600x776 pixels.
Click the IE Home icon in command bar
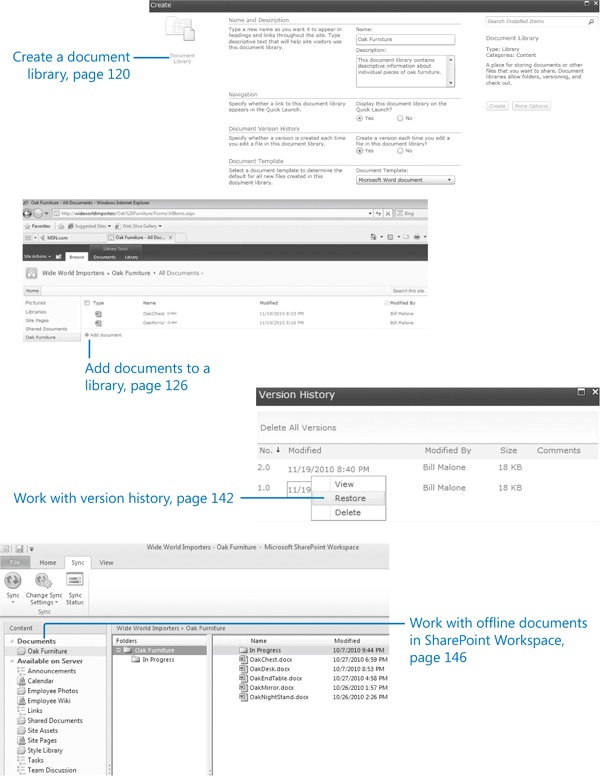click(373, 237)
